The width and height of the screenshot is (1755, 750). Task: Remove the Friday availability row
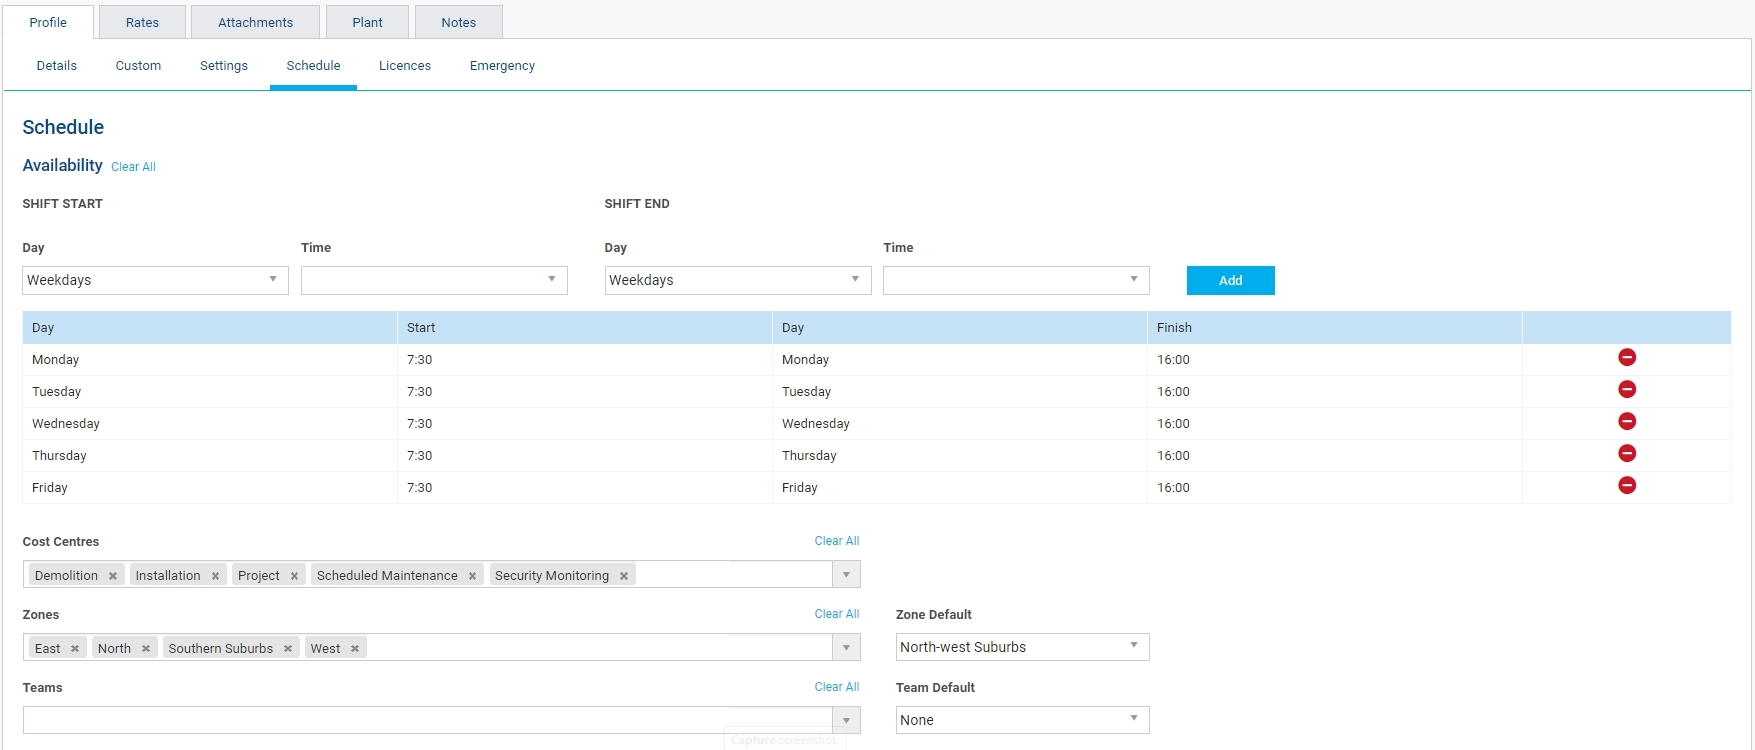1626,486
